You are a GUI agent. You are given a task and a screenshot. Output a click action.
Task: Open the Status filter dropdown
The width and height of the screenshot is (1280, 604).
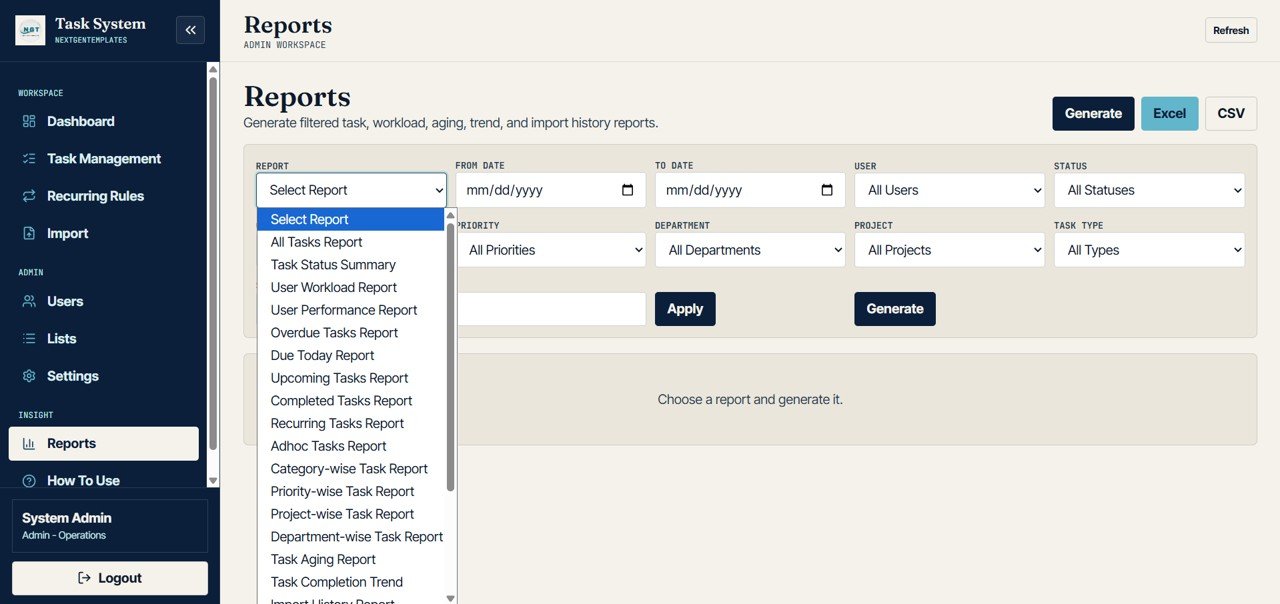point(1149,190)
